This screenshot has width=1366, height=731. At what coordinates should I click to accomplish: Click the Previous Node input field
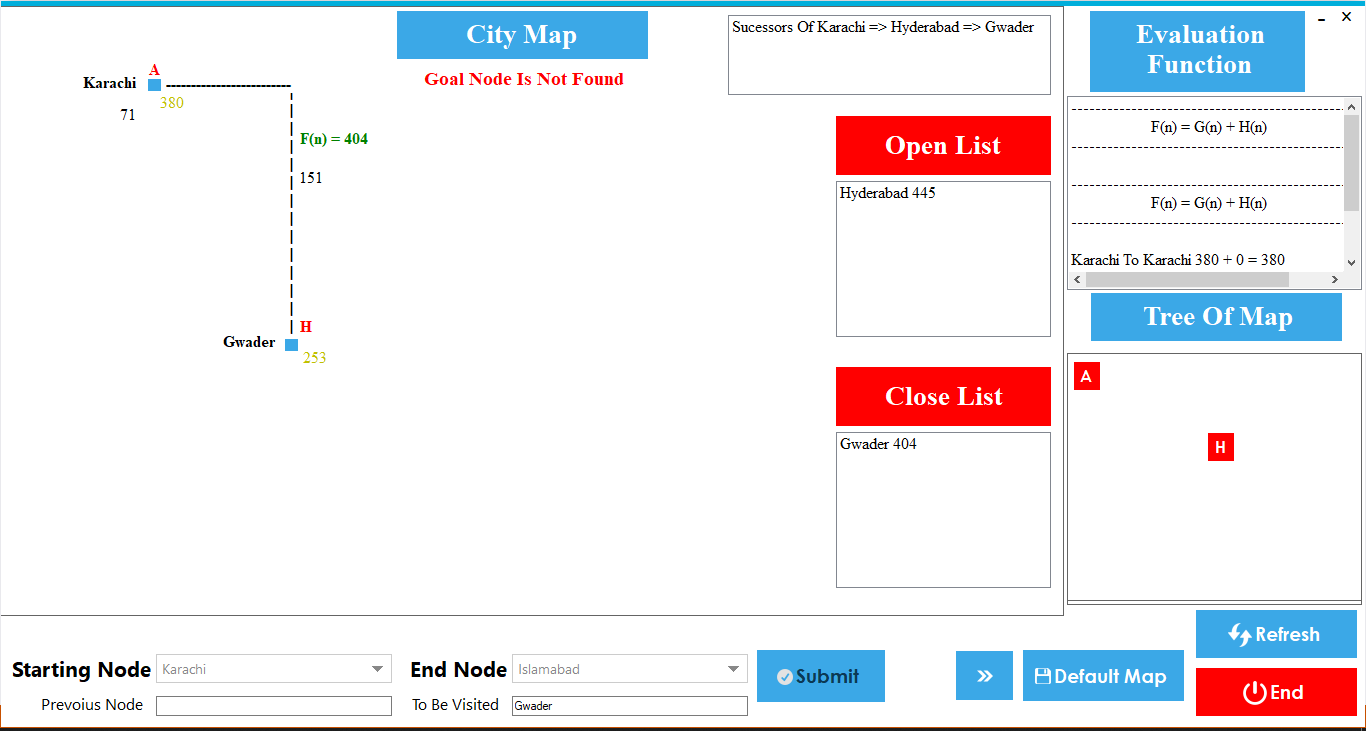(274, 706)
